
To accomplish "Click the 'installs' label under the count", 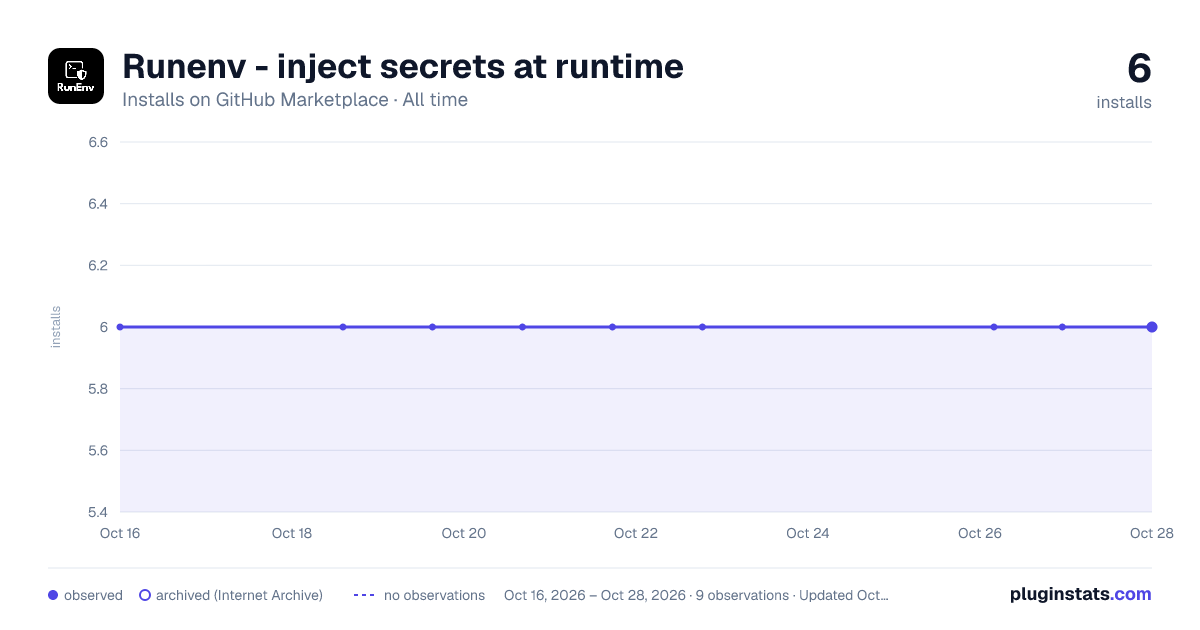I will (1124, 102).
